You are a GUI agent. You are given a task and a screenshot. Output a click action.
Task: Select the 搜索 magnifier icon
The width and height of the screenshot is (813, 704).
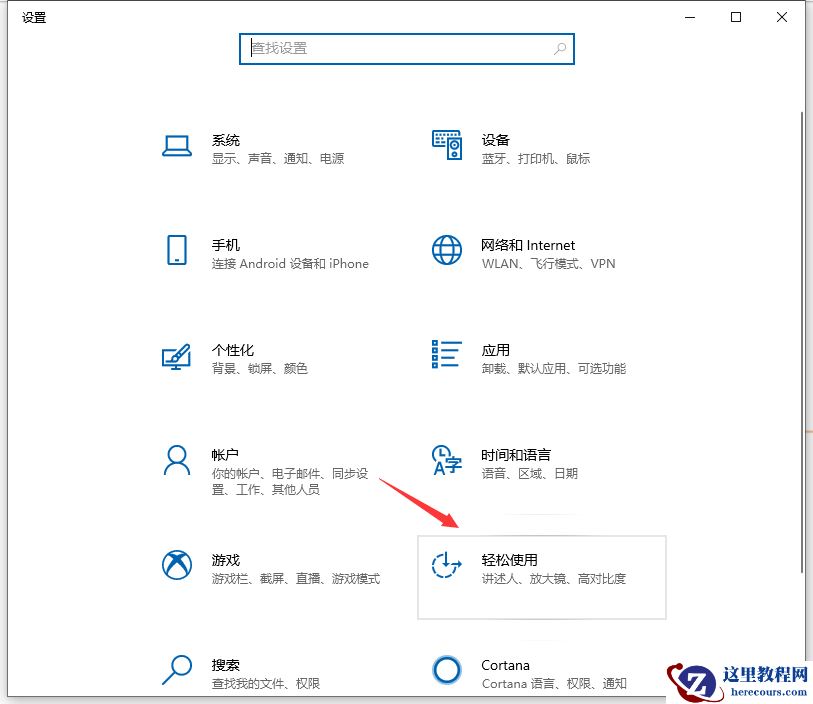click(x=177, y=670)
